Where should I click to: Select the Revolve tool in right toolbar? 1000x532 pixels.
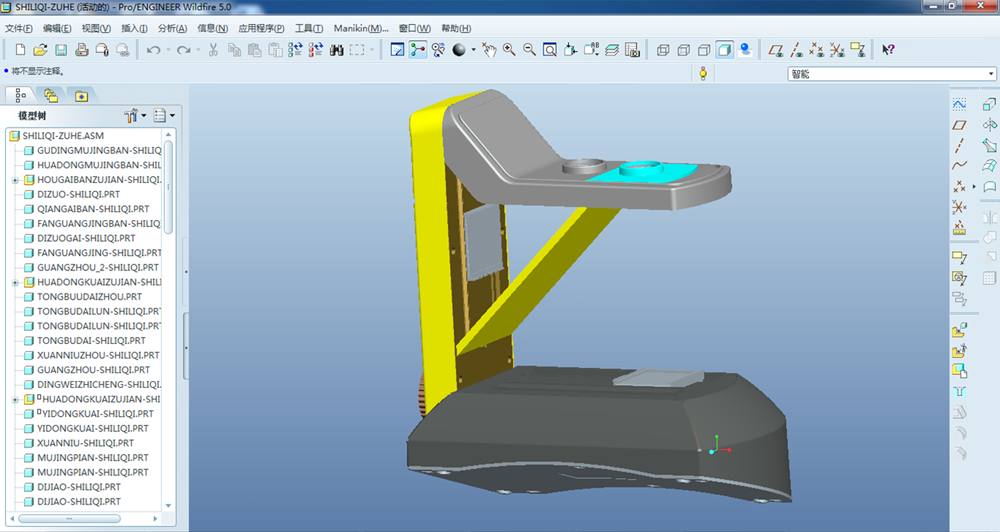pyautogui.click(x=989, y=124)
